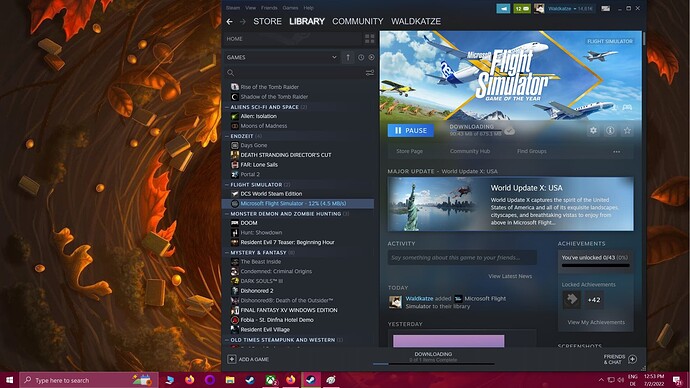
Task: Open the WALDKATZE profile tab
Action: coord(416,21)
